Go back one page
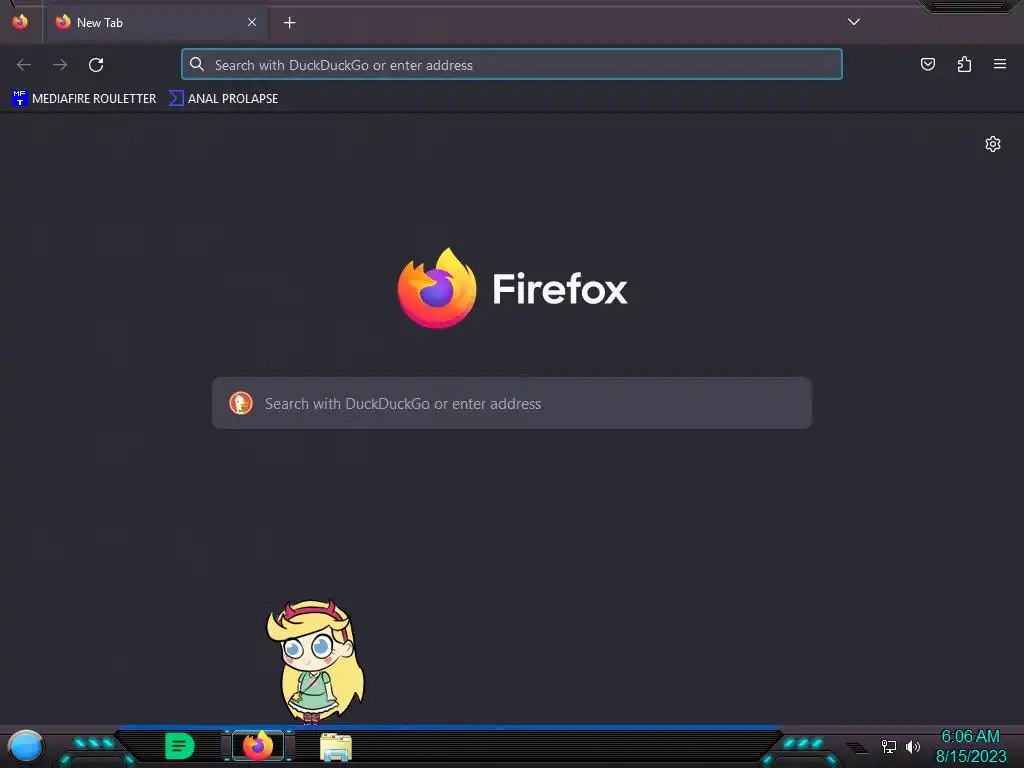The image size is (1024, 768). [x=24, y=65]
